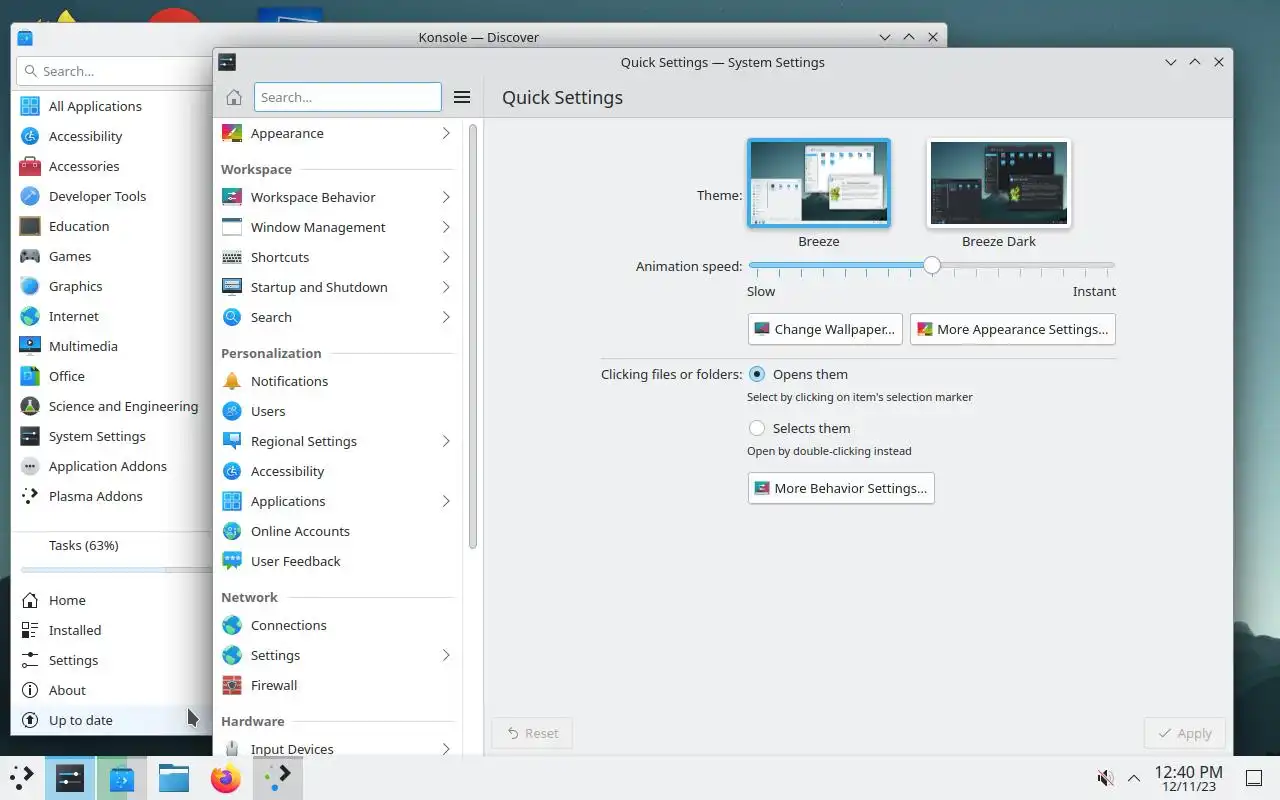Select the 'Opens them' radio button
This screenshot has height=800, width=1280.
tap(757, 374)
